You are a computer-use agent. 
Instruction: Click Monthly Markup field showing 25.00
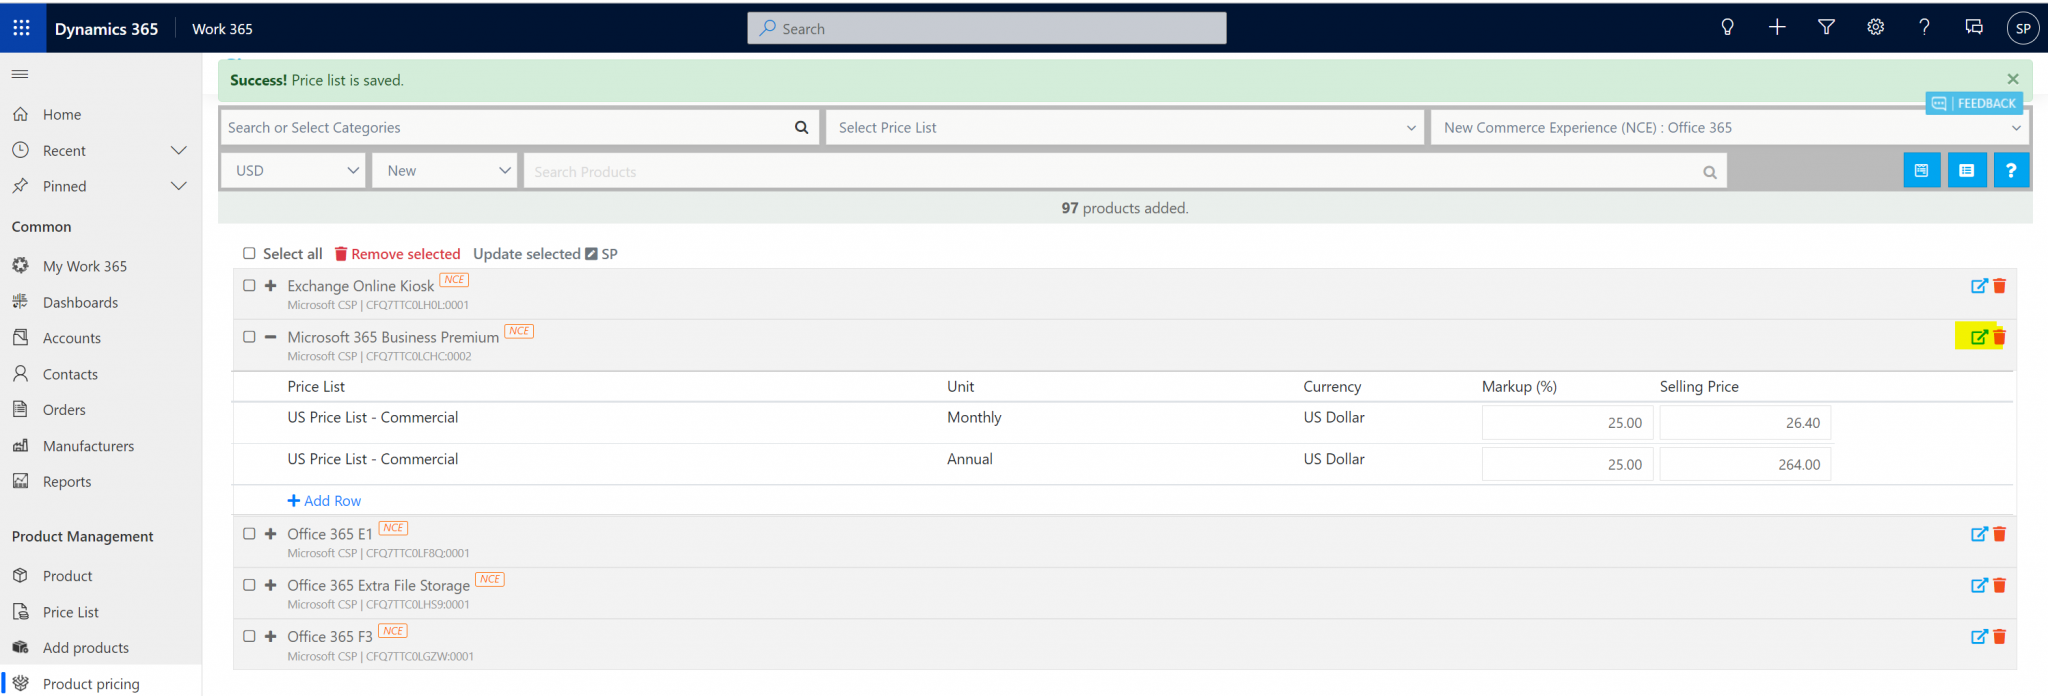1568,423
